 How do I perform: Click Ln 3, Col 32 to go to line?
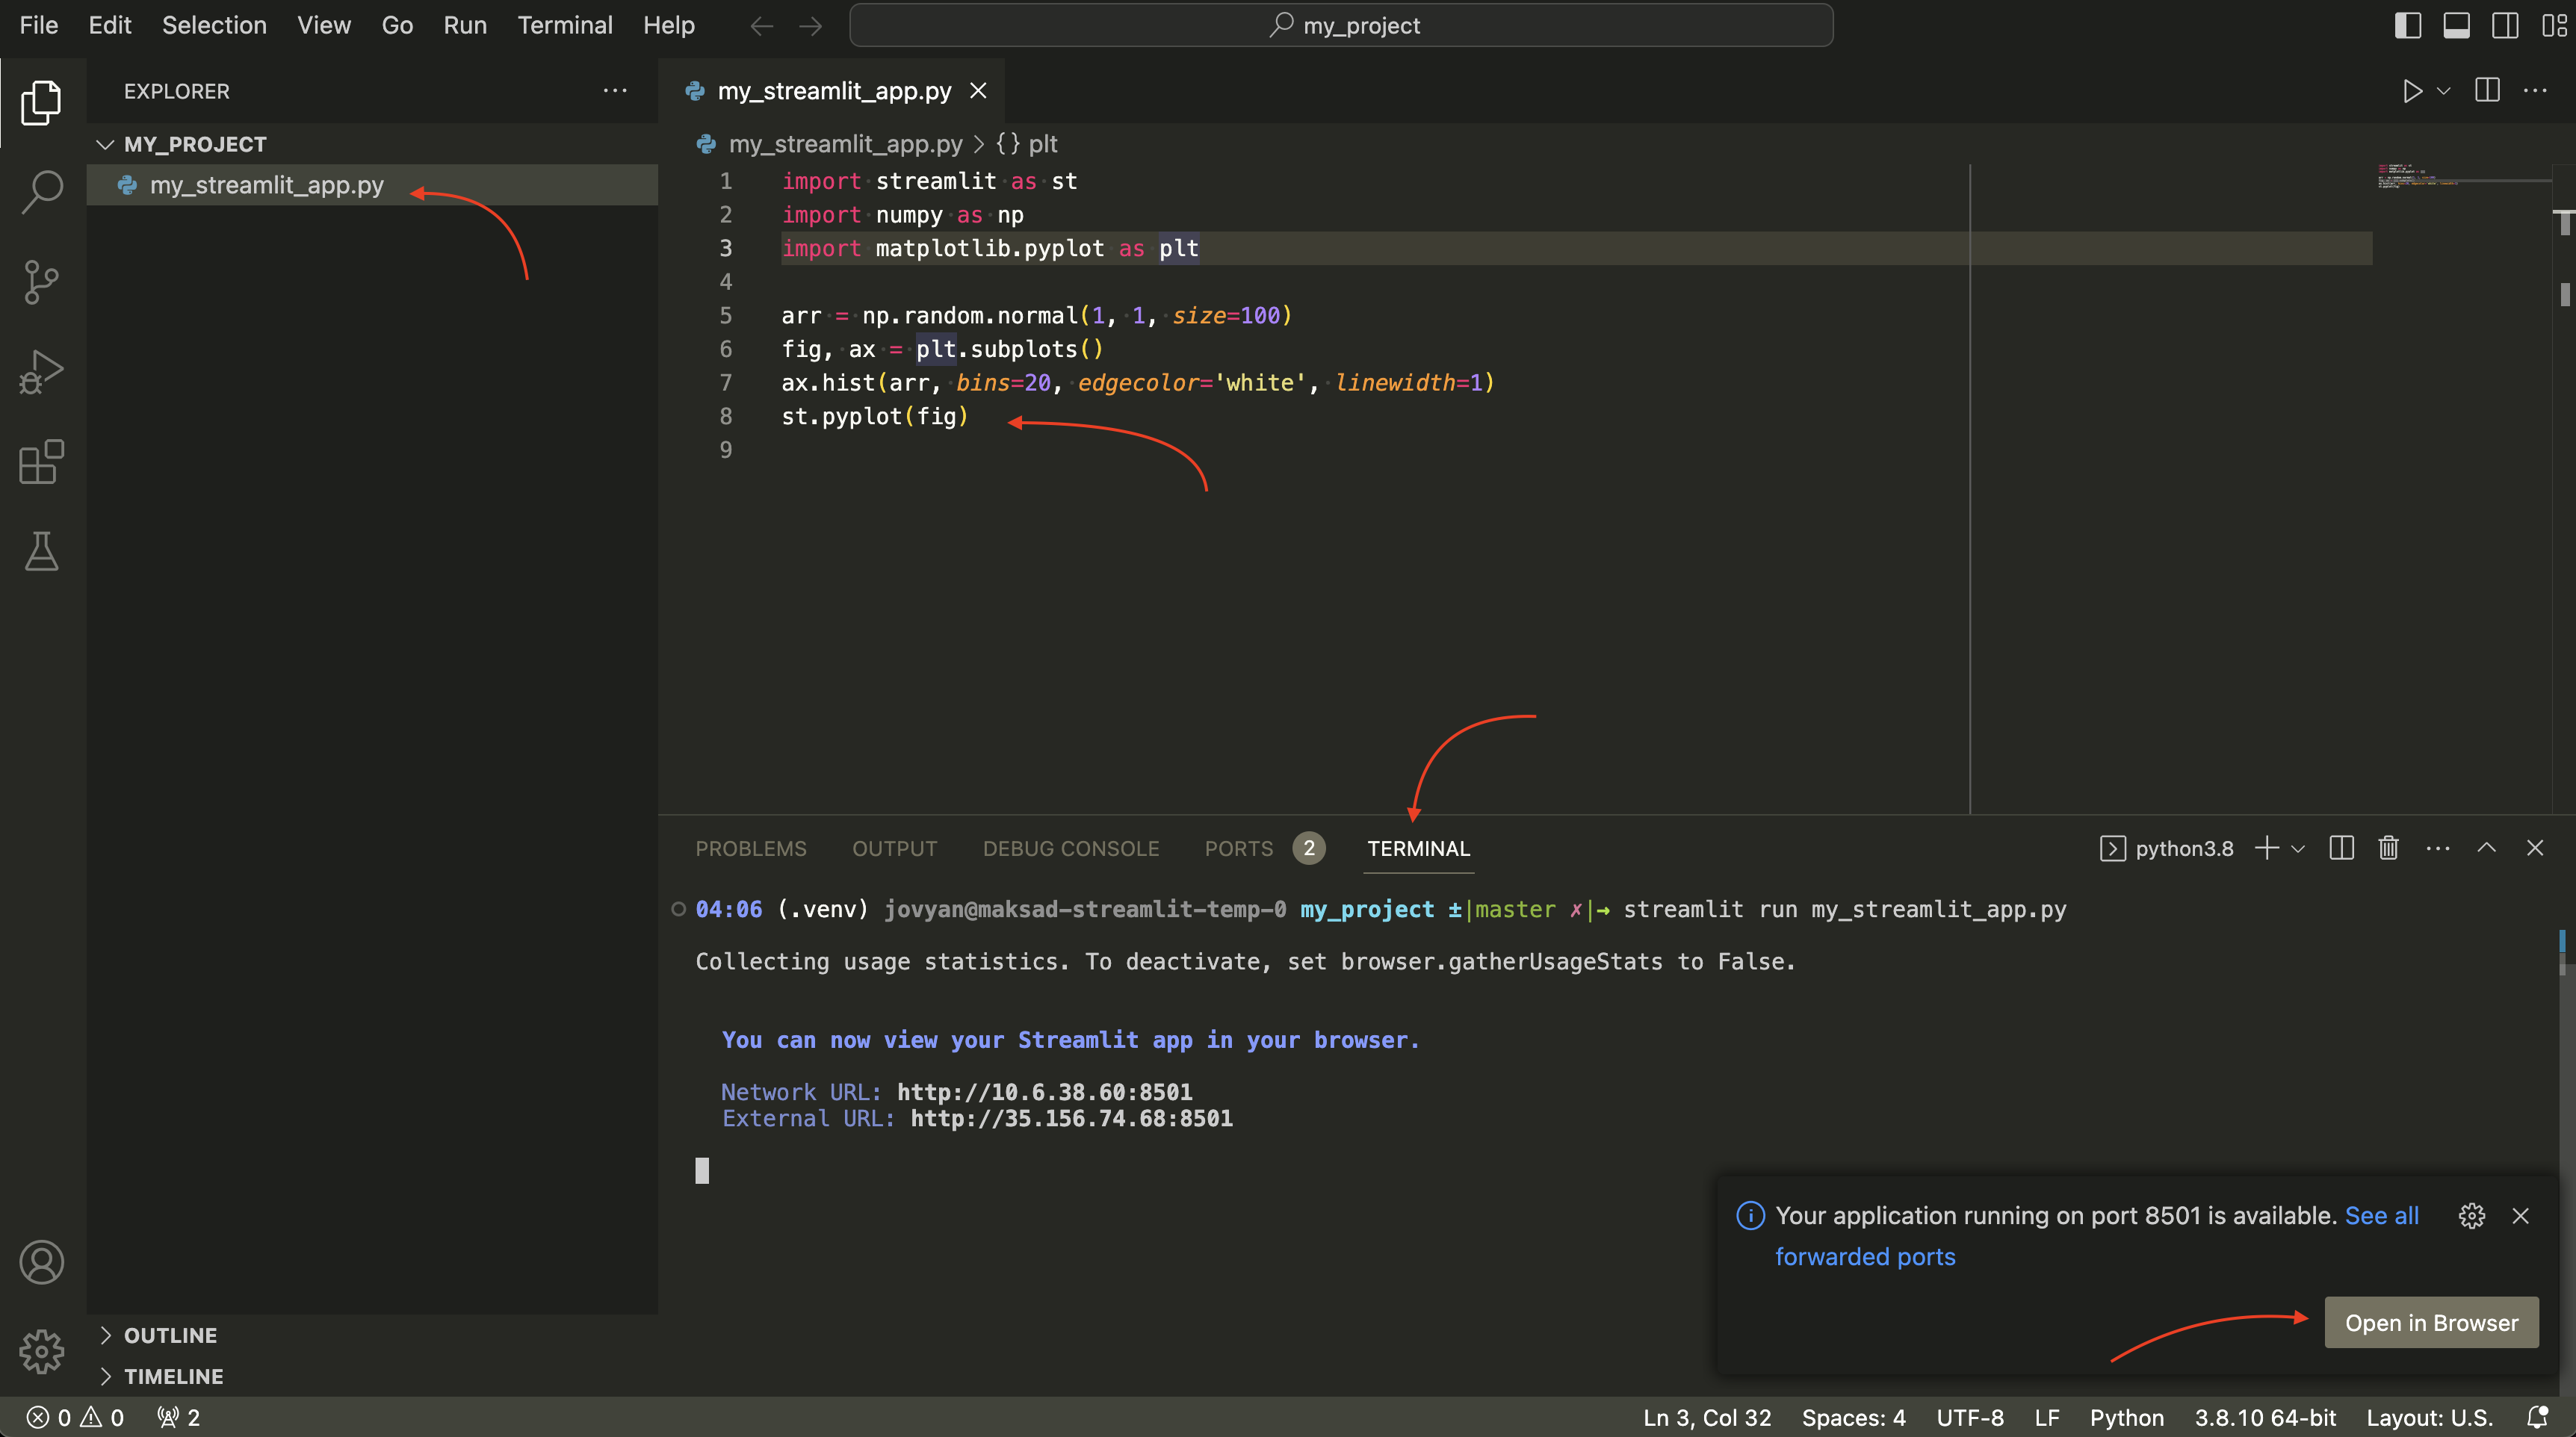(1707, 1417)
